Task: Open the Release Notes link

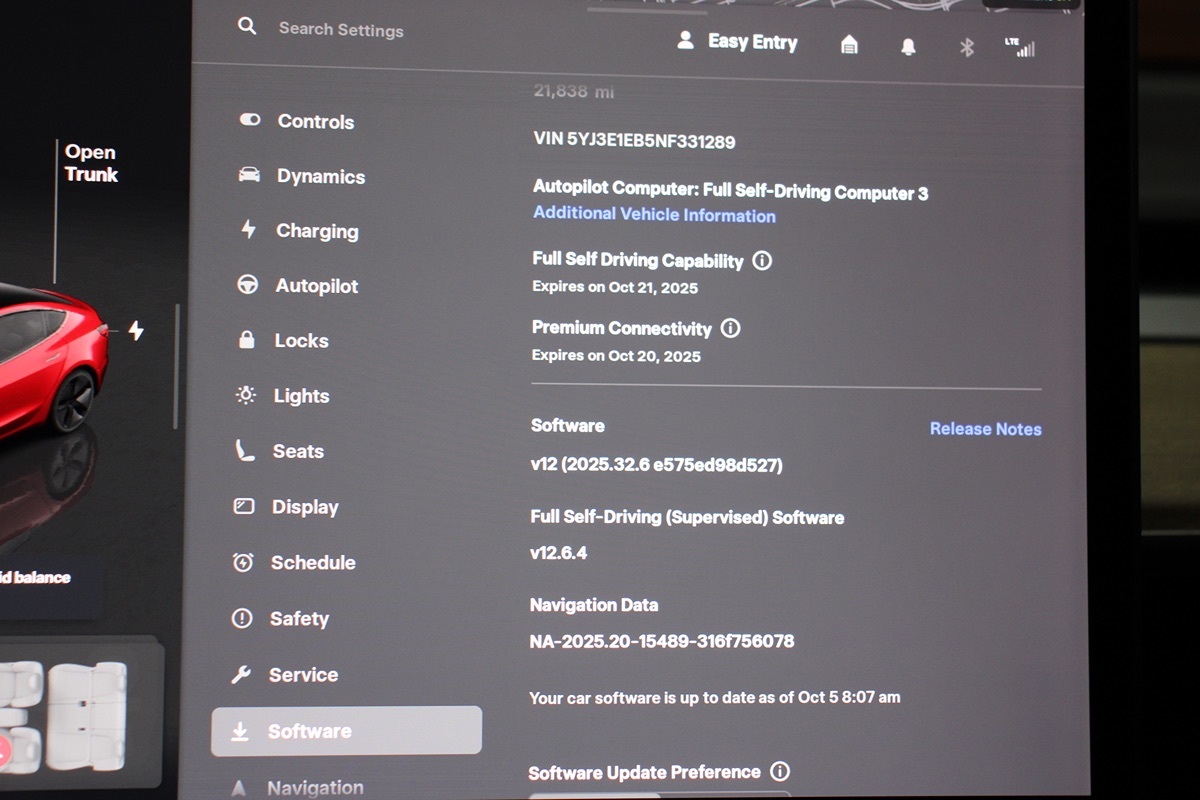Action: 985,429
